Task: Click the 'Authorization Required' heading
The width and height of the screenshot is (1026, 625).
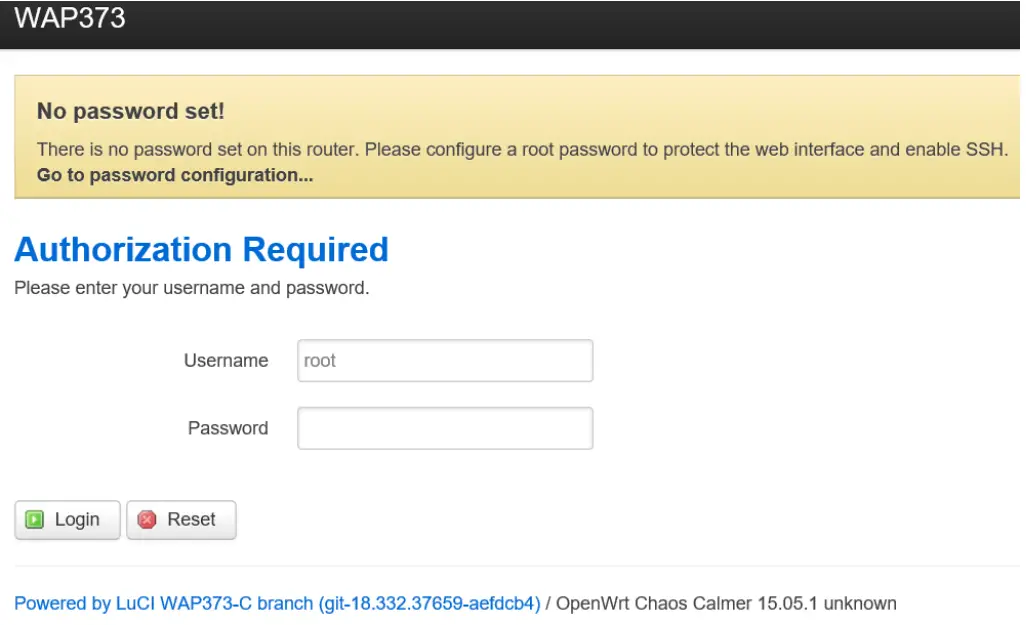Action: (x=201, y=249)
